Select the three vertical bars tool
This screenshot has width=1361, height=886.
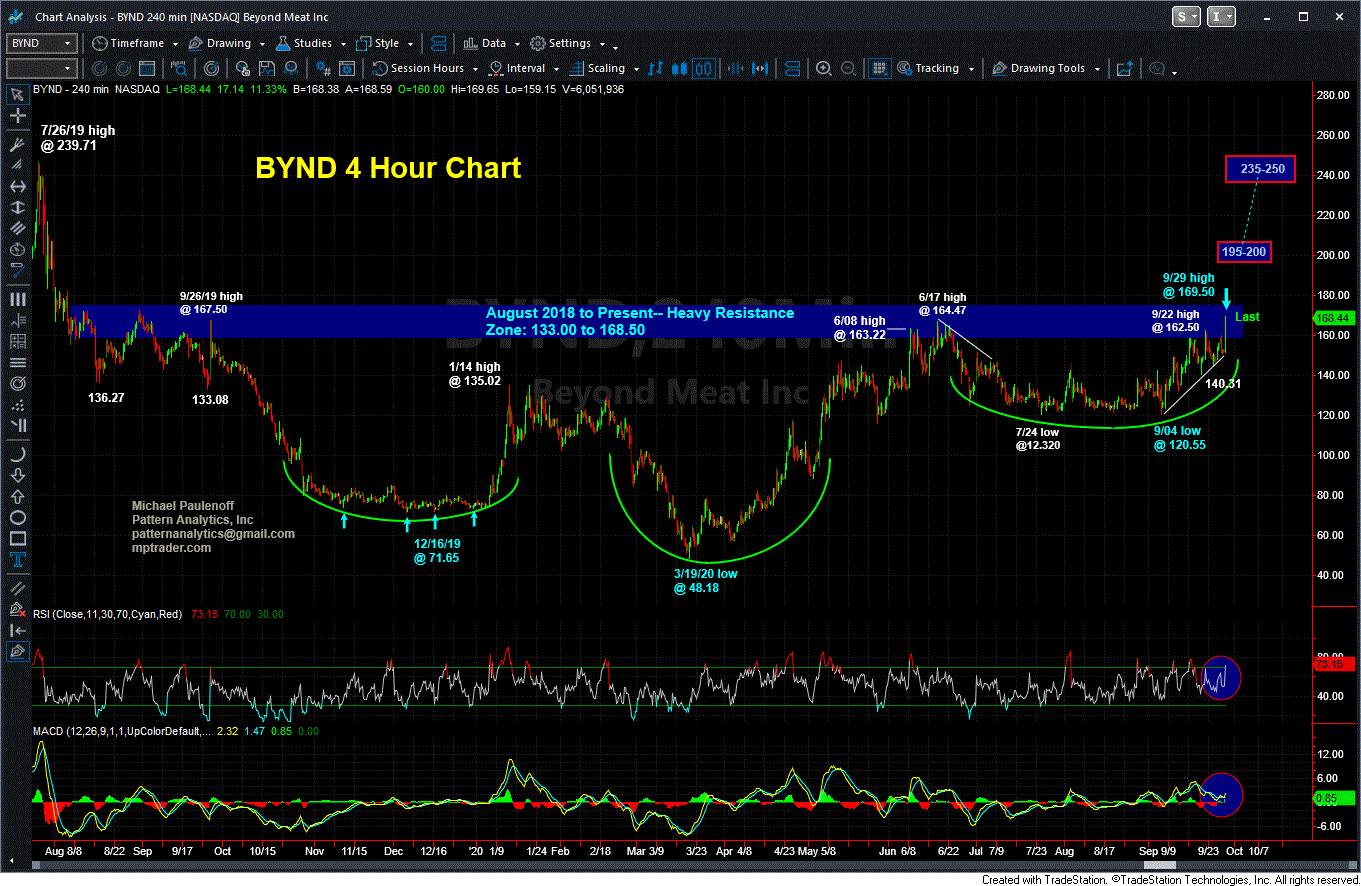(x=17, y=298)
